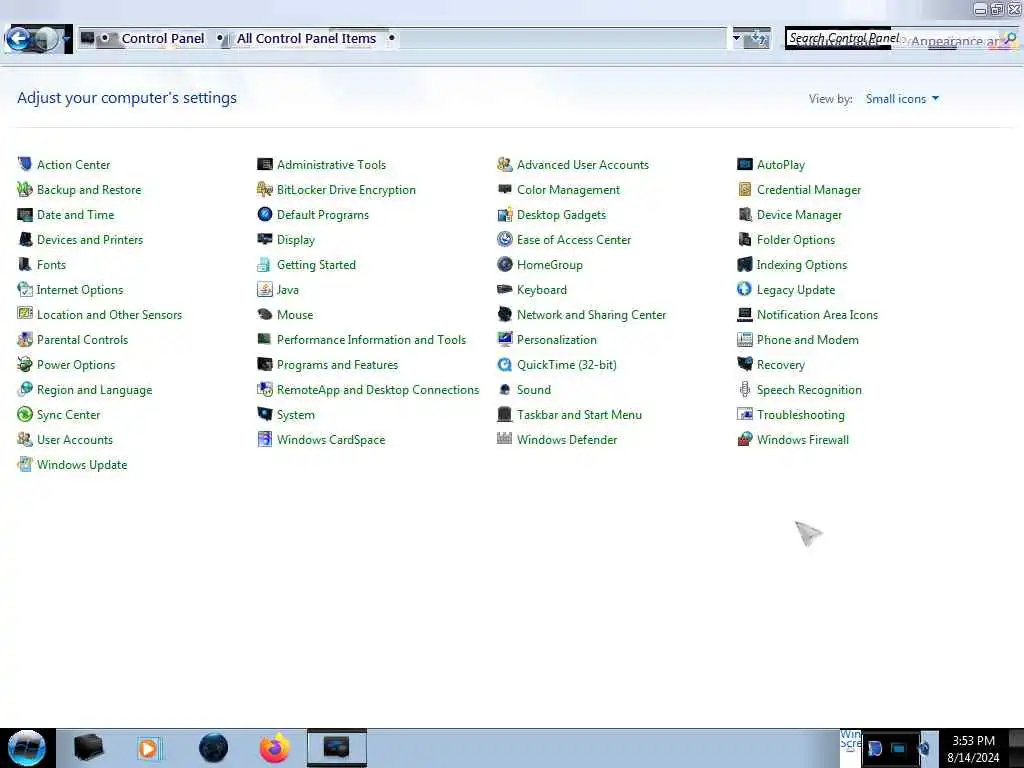This screenshot has height=768, width=1024.
Task: Click the Windows CardSpace icon
Action: pos(264,440)
